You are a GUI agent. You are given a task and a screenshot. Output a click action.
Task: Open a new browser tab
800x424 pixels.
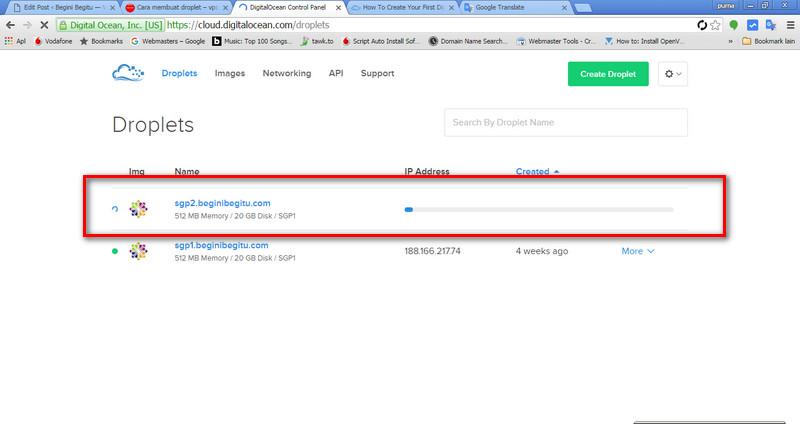pyautogui.click(x=583, y=8)
